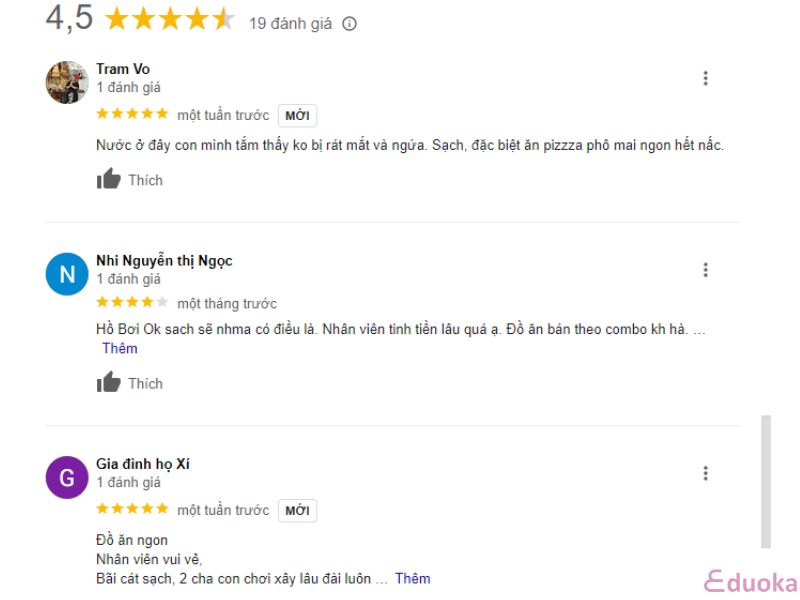Open three-dot menu for Nhi Nguyễn thị Ngọc's review
Image resolution: width=800 pixels, height=600 pixels.
pos(706,270)
